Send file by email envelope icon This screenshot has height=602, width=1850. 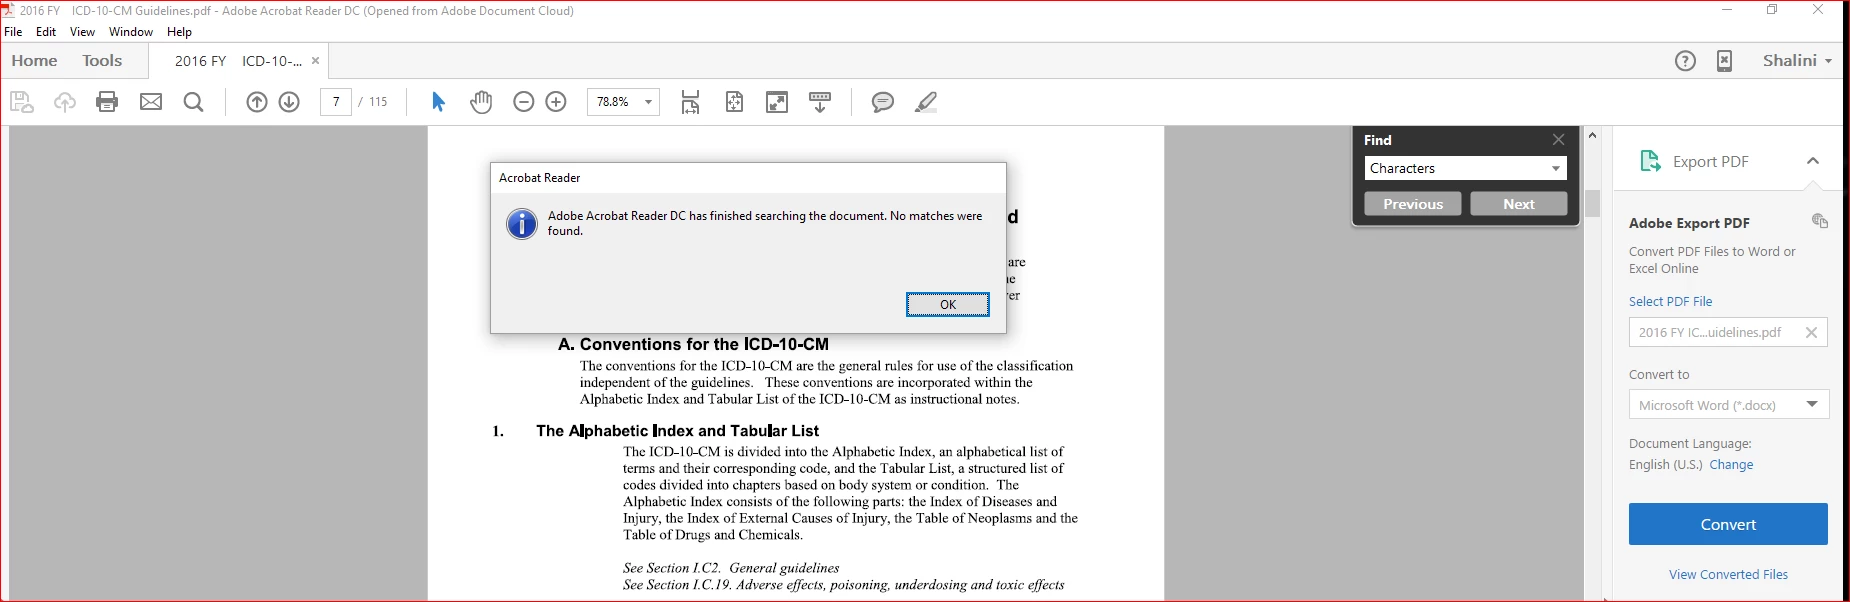tap(151, 102)
